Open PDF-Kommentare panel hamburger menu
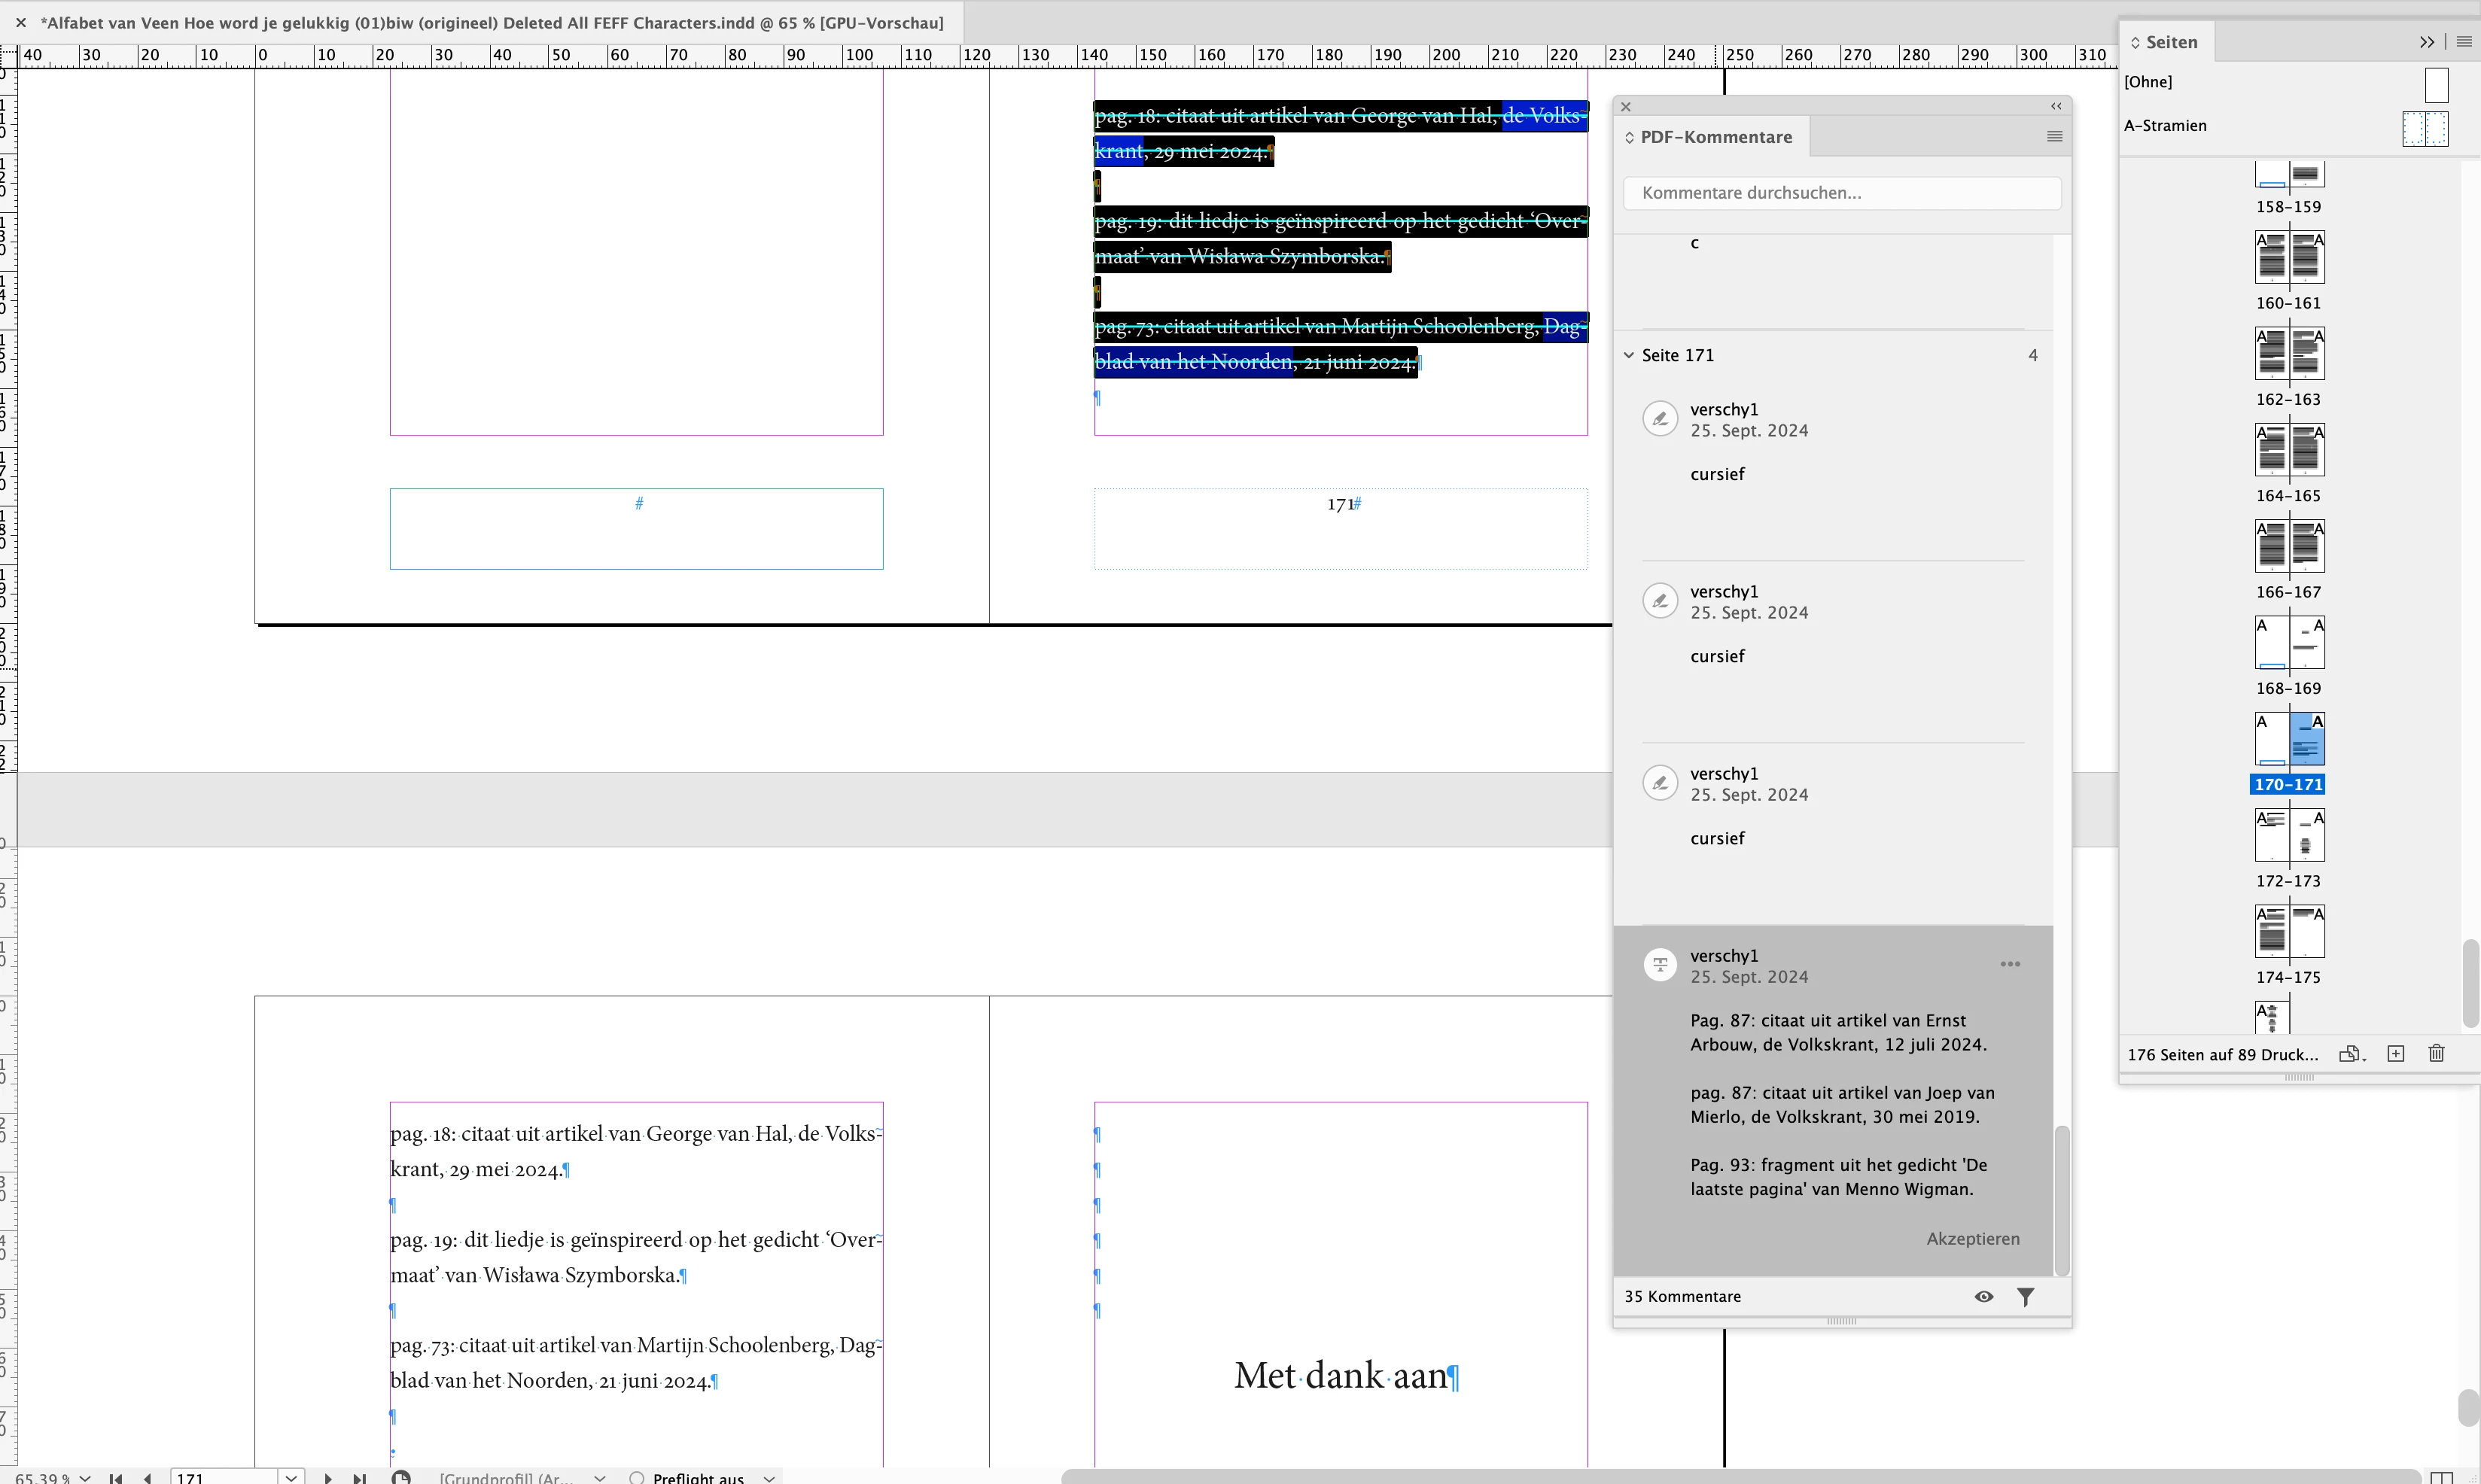The height and width of the screenshot is (1484, 2481). (x=2054, y=137)
